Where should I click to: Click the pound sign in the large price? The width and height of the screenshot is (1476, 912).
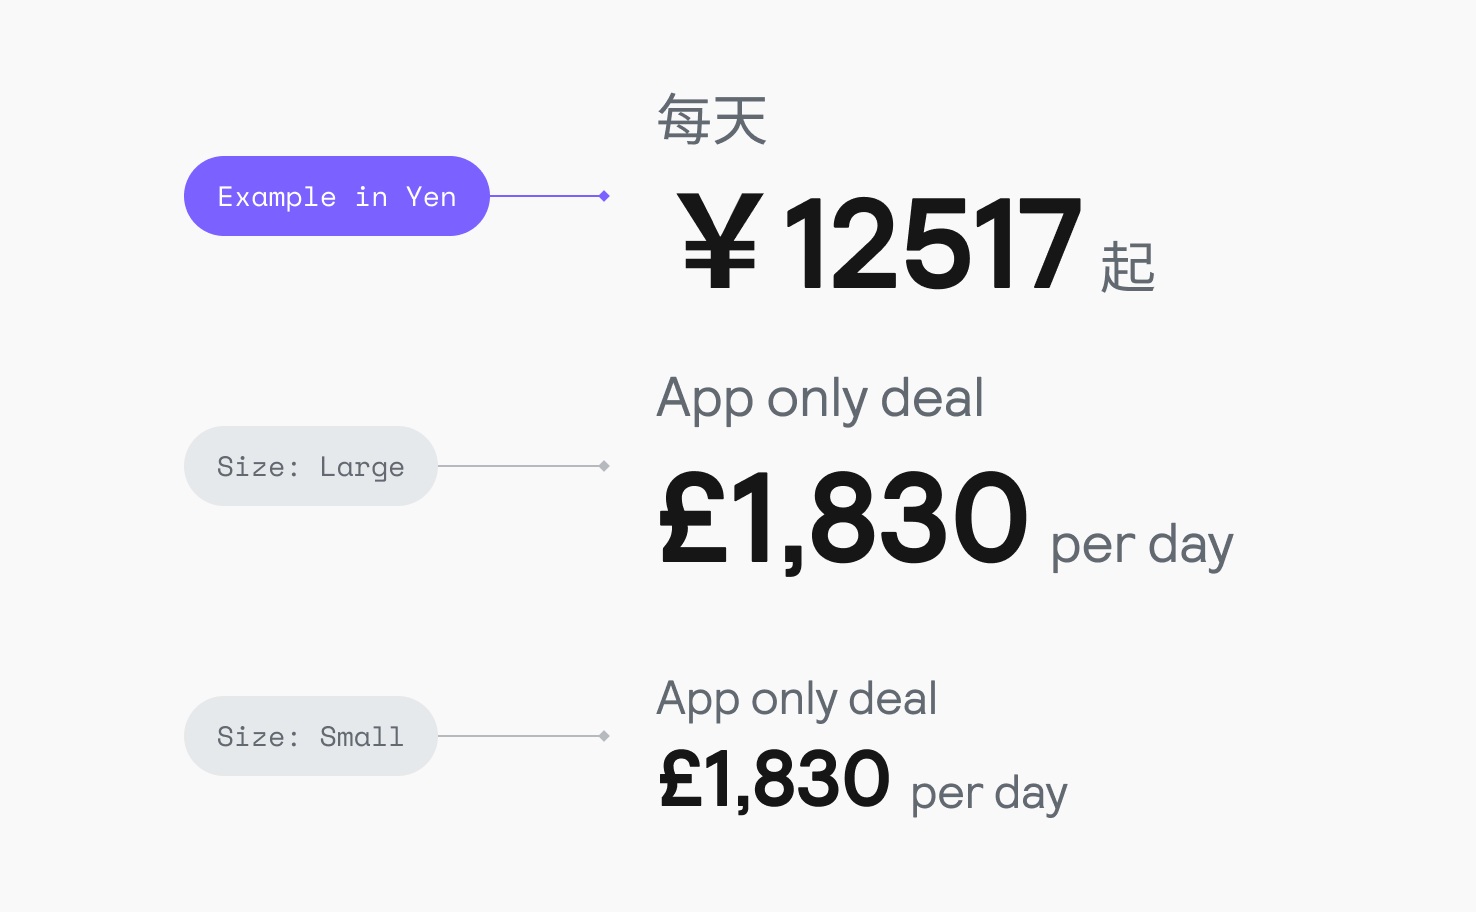pyautogui.click(x=693, y=519)
